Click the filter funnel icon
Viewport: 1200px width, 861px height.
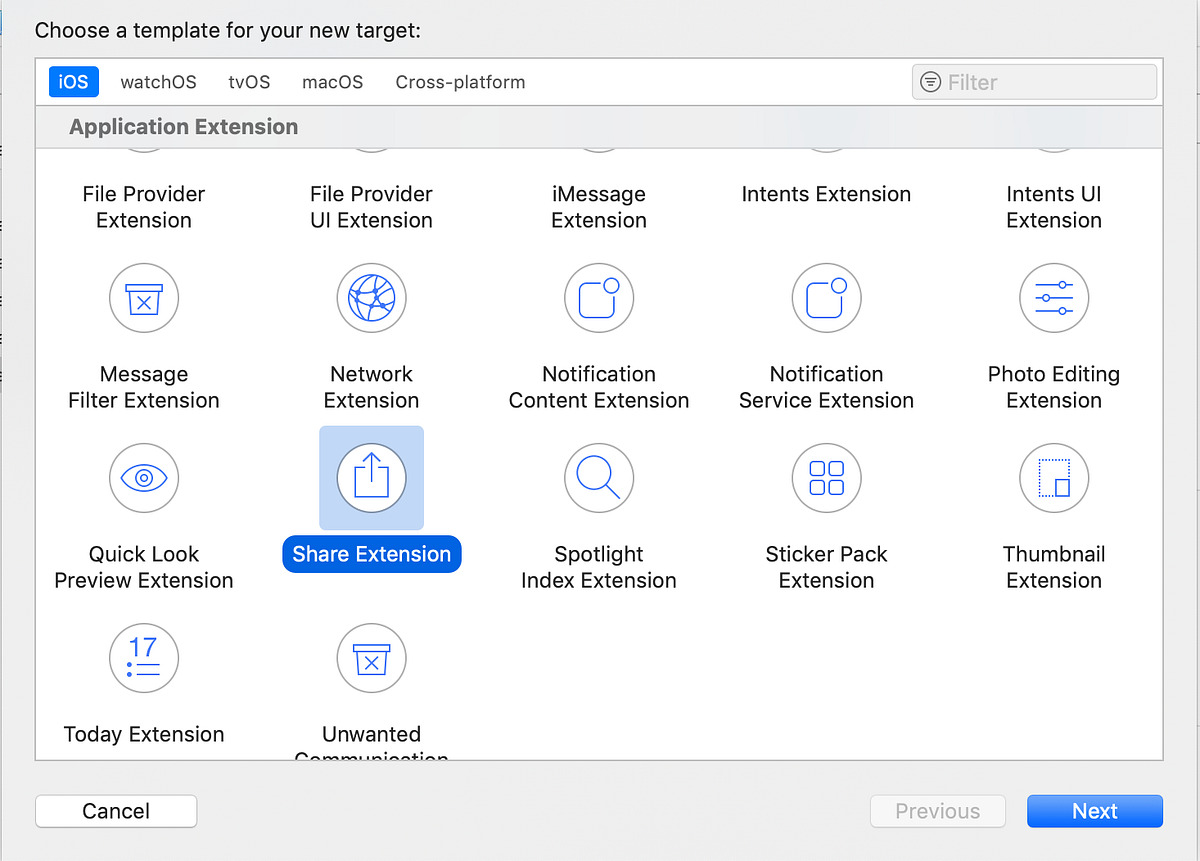tap(932, 82)
